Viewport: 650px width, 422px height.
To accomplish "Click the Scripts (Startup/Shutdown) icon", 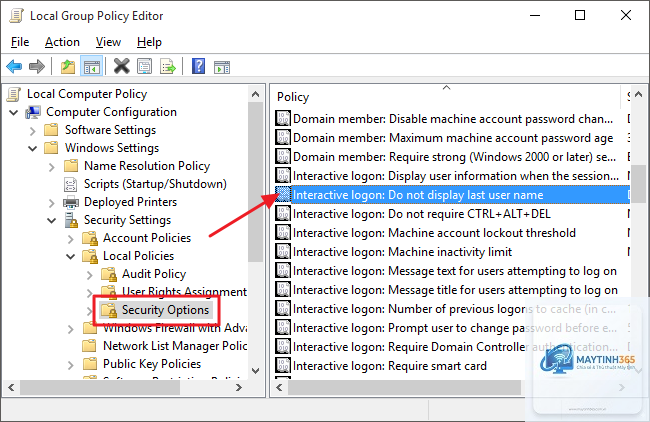I will click(x=70, y=184).
